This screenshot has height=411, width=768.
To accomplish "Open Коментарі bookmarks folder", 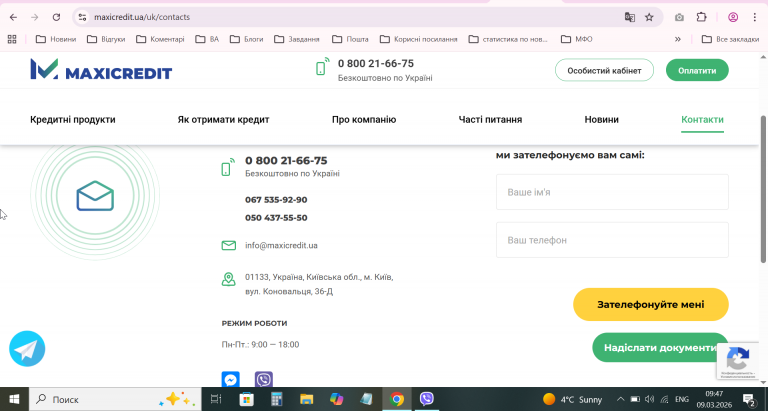I will coord(160,39).
